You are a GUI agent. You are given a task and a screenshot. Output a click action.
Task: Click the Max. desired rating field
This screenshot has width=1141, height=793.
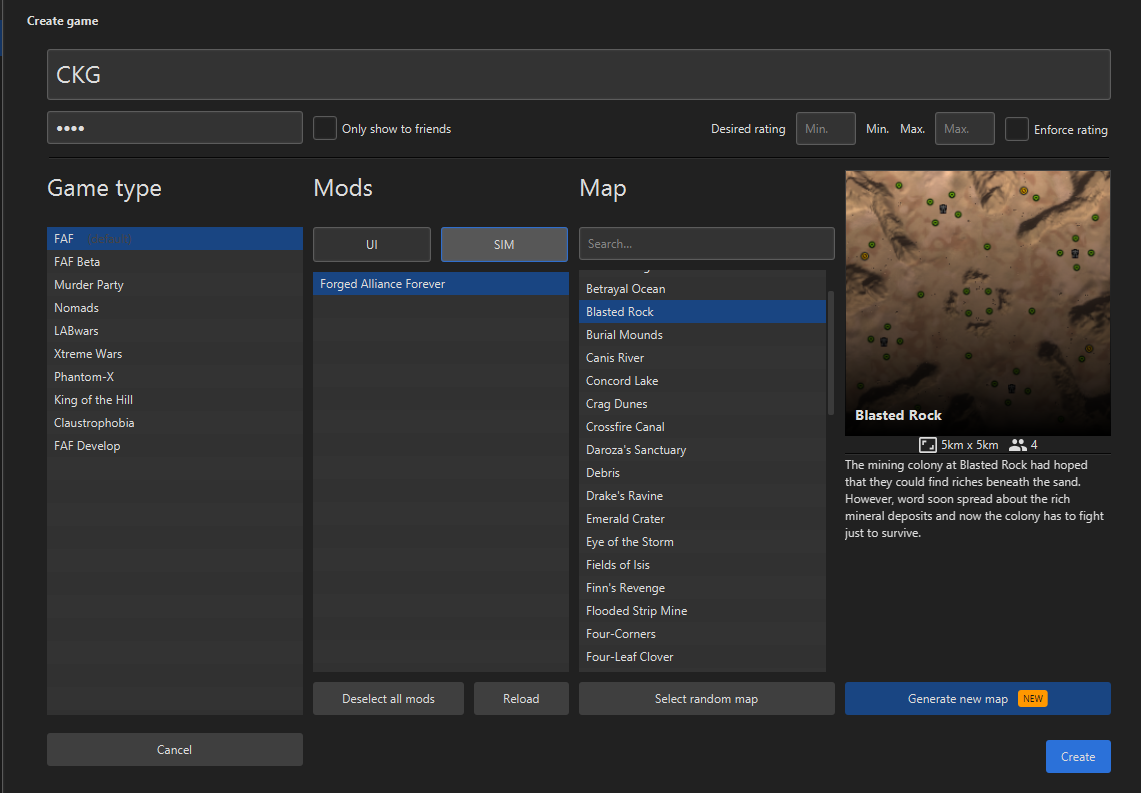point(965,129)
